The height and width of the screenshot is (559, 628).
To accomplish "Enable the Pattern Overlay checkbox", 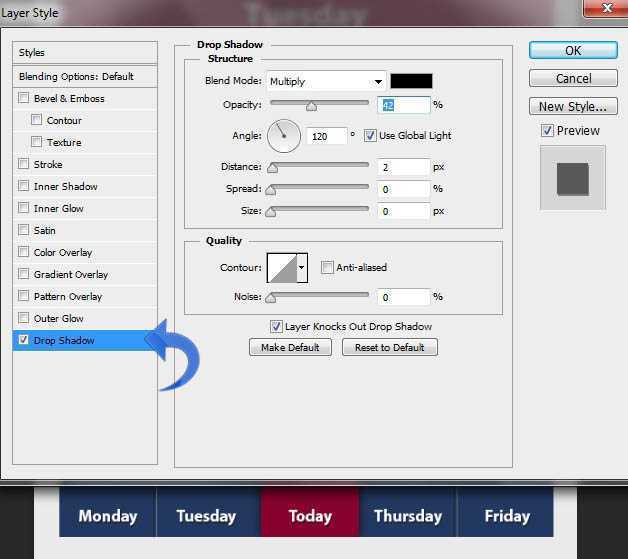I will 24,296.
